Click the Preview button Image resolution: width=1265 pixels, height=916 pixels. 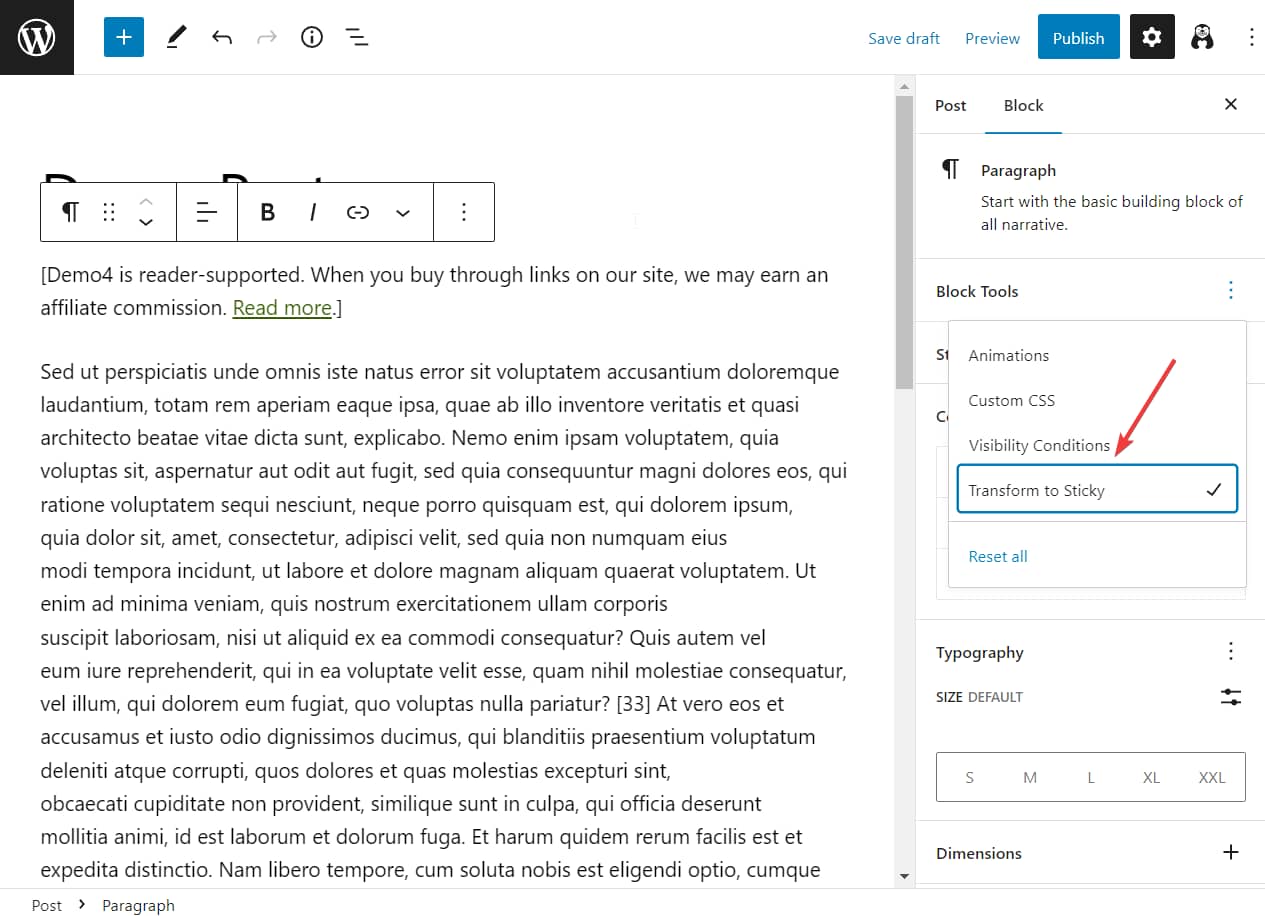click(x=992, y=38)
